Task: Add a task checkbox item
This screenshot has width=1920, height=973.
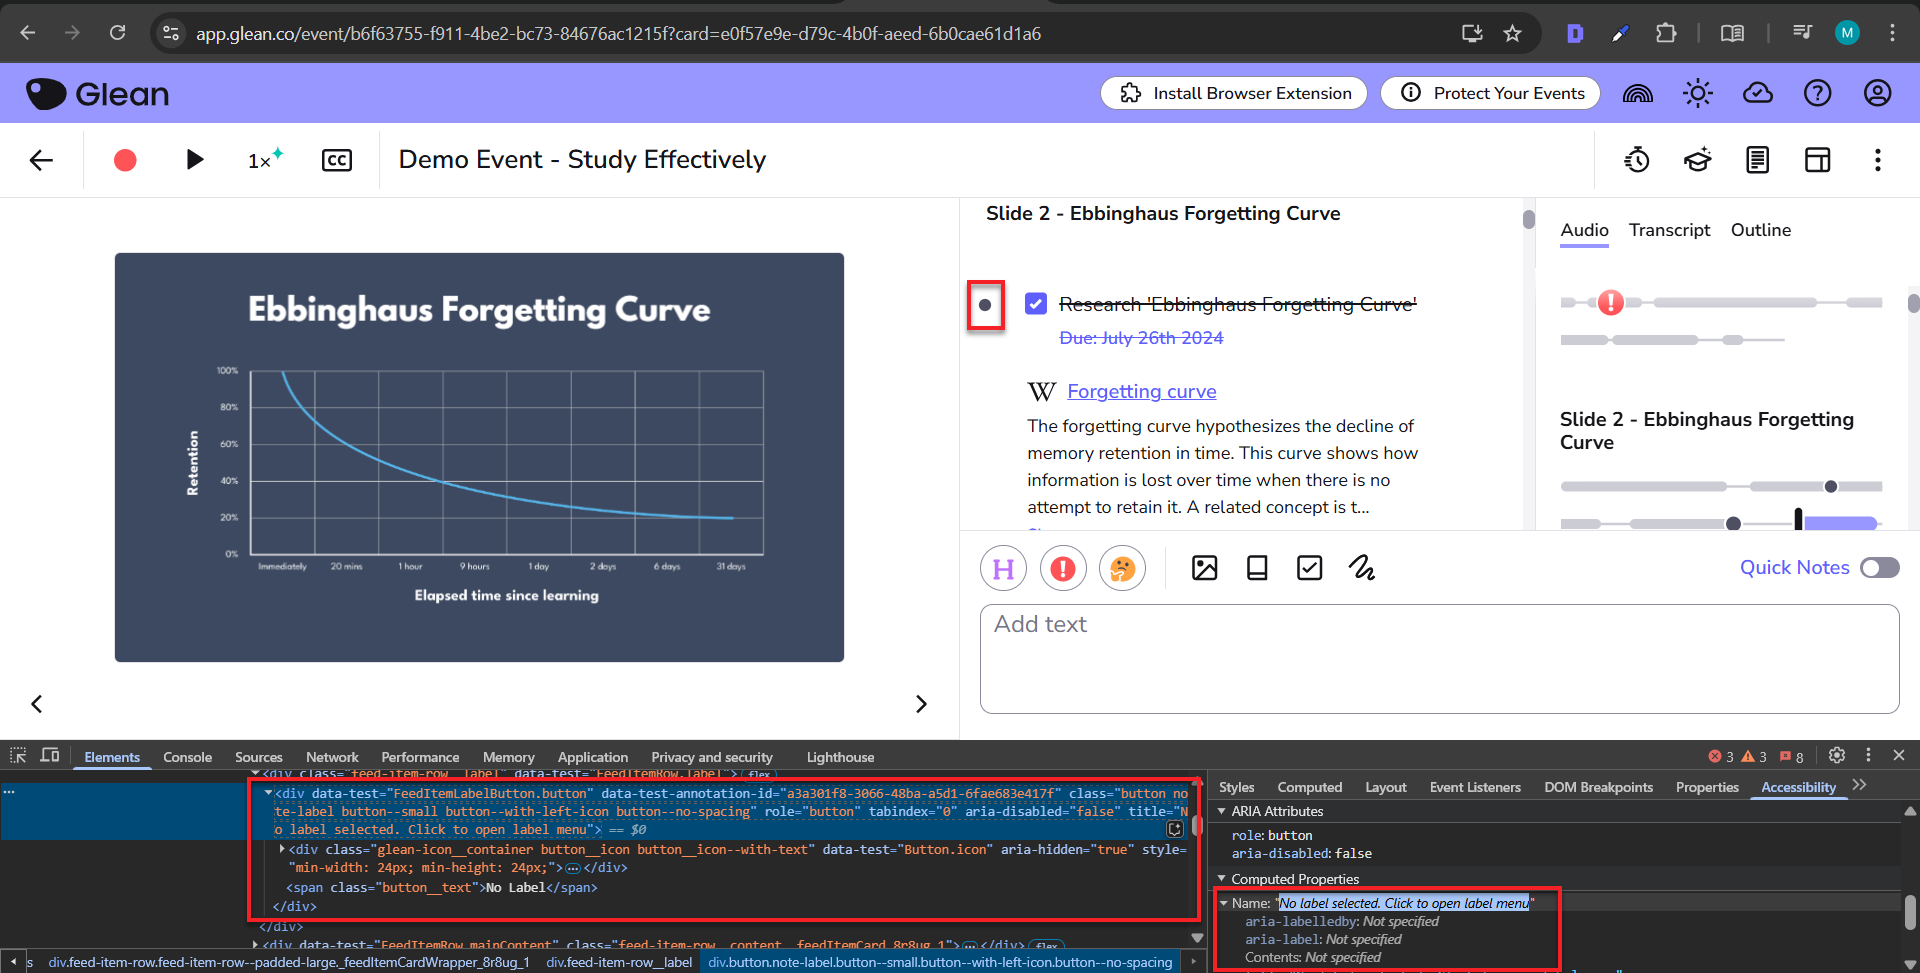Action: click(1309, 568)
